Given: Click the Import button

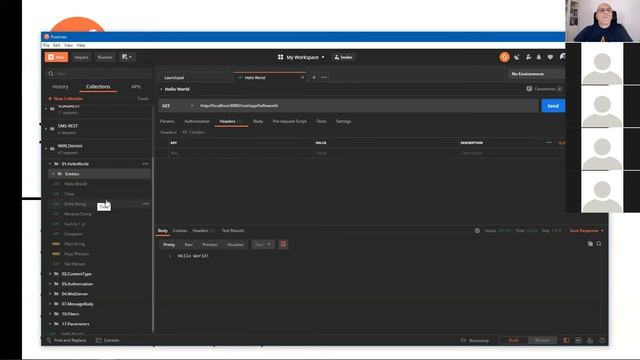Looking at the screenshot, I should click(x=81, y=57).
